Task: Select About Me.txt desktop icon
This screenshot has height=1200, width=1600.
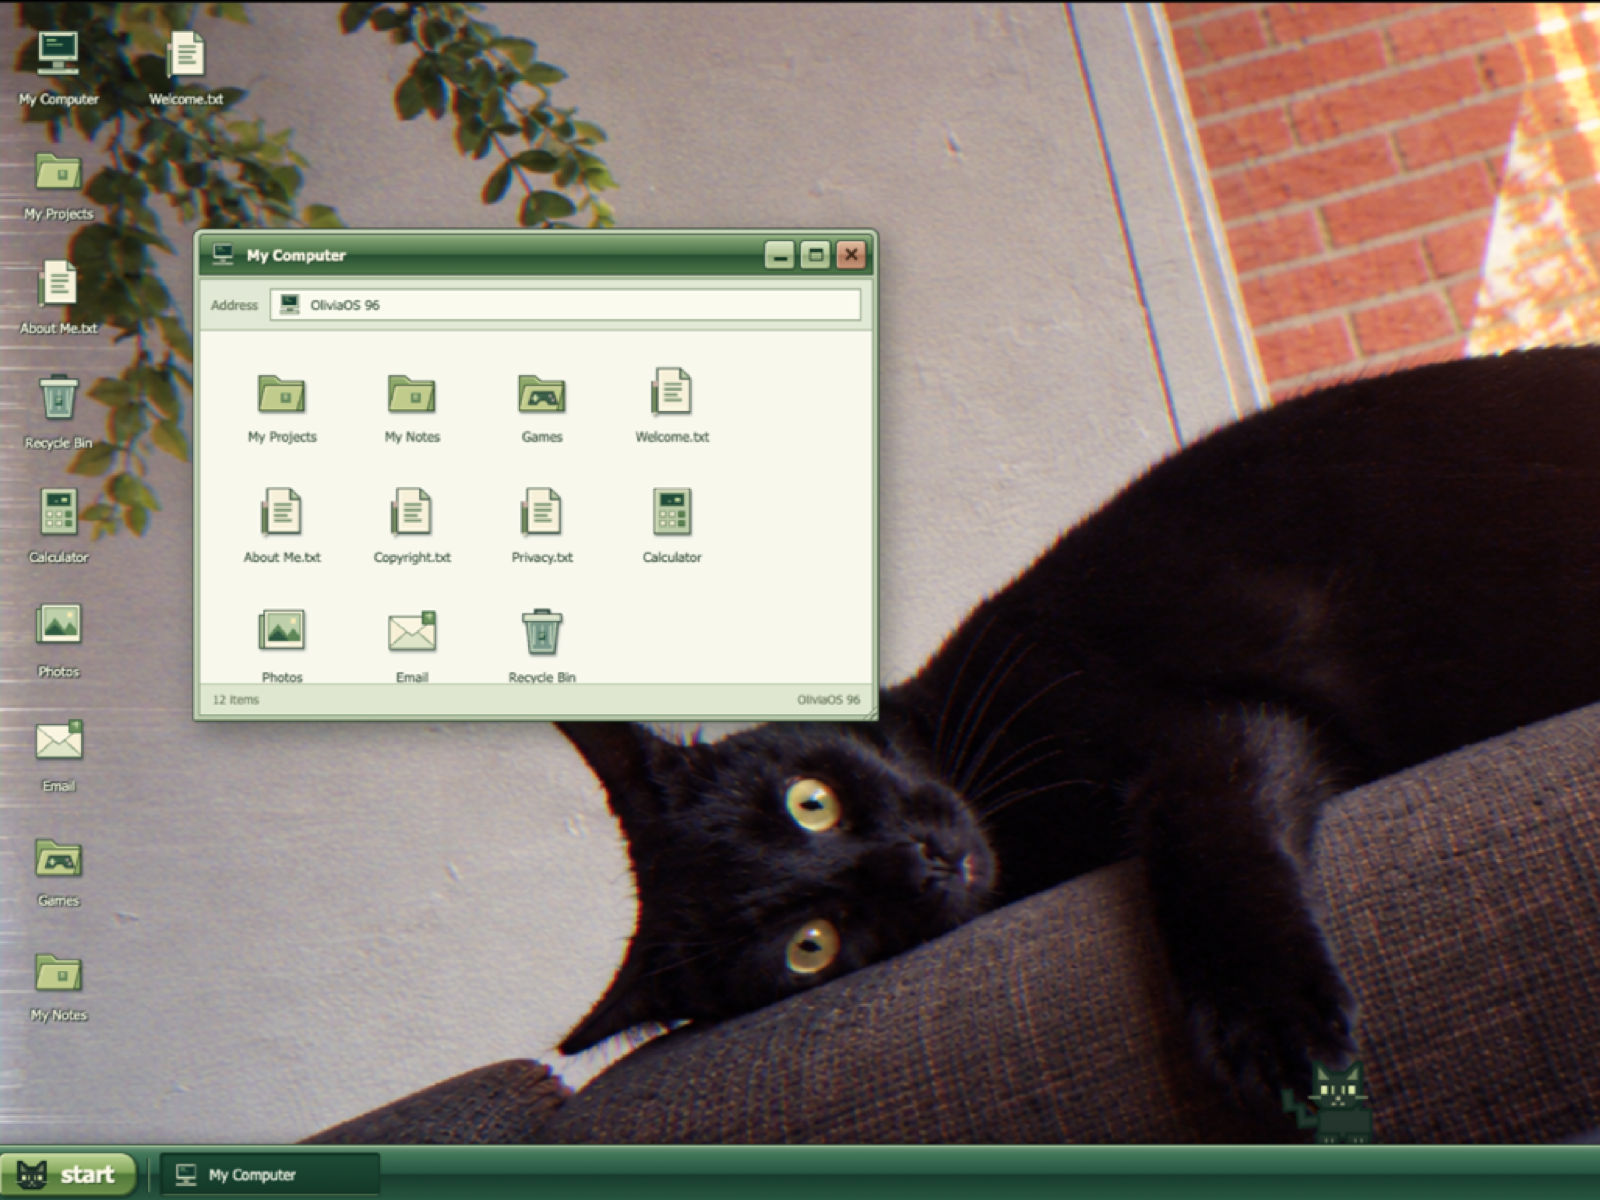Action: pyautogui.click(x=58, y=298)
